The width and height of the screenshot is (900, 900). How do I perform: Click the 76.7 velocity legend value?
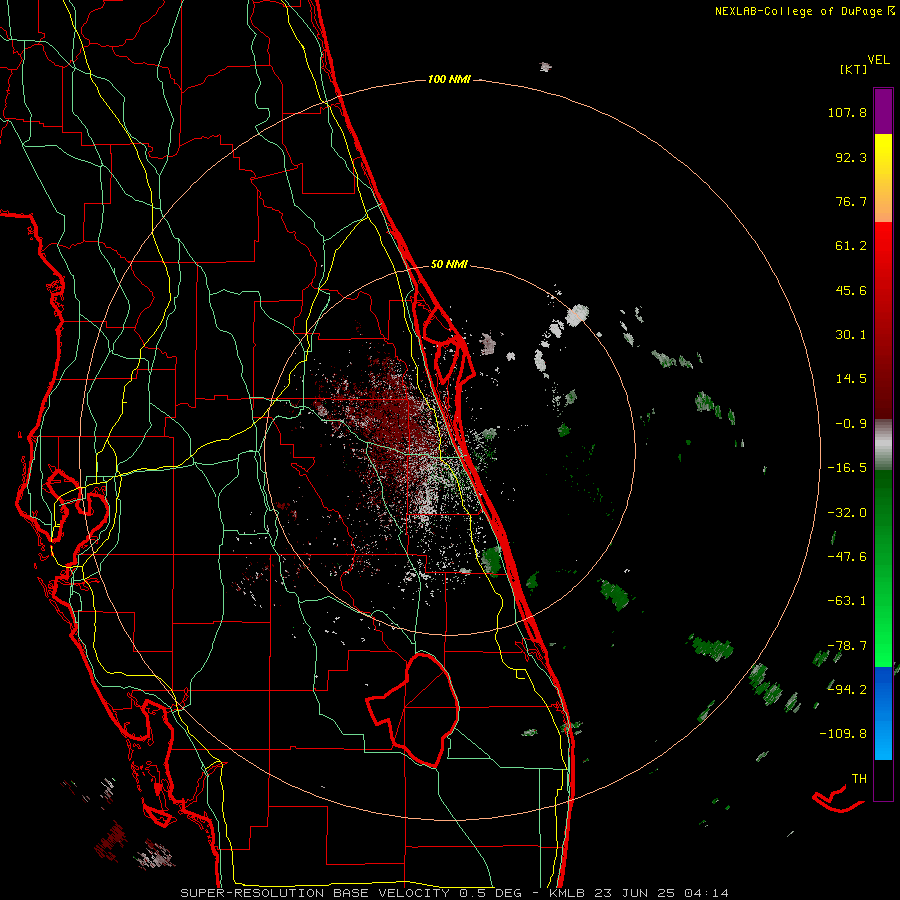[851, 201]
